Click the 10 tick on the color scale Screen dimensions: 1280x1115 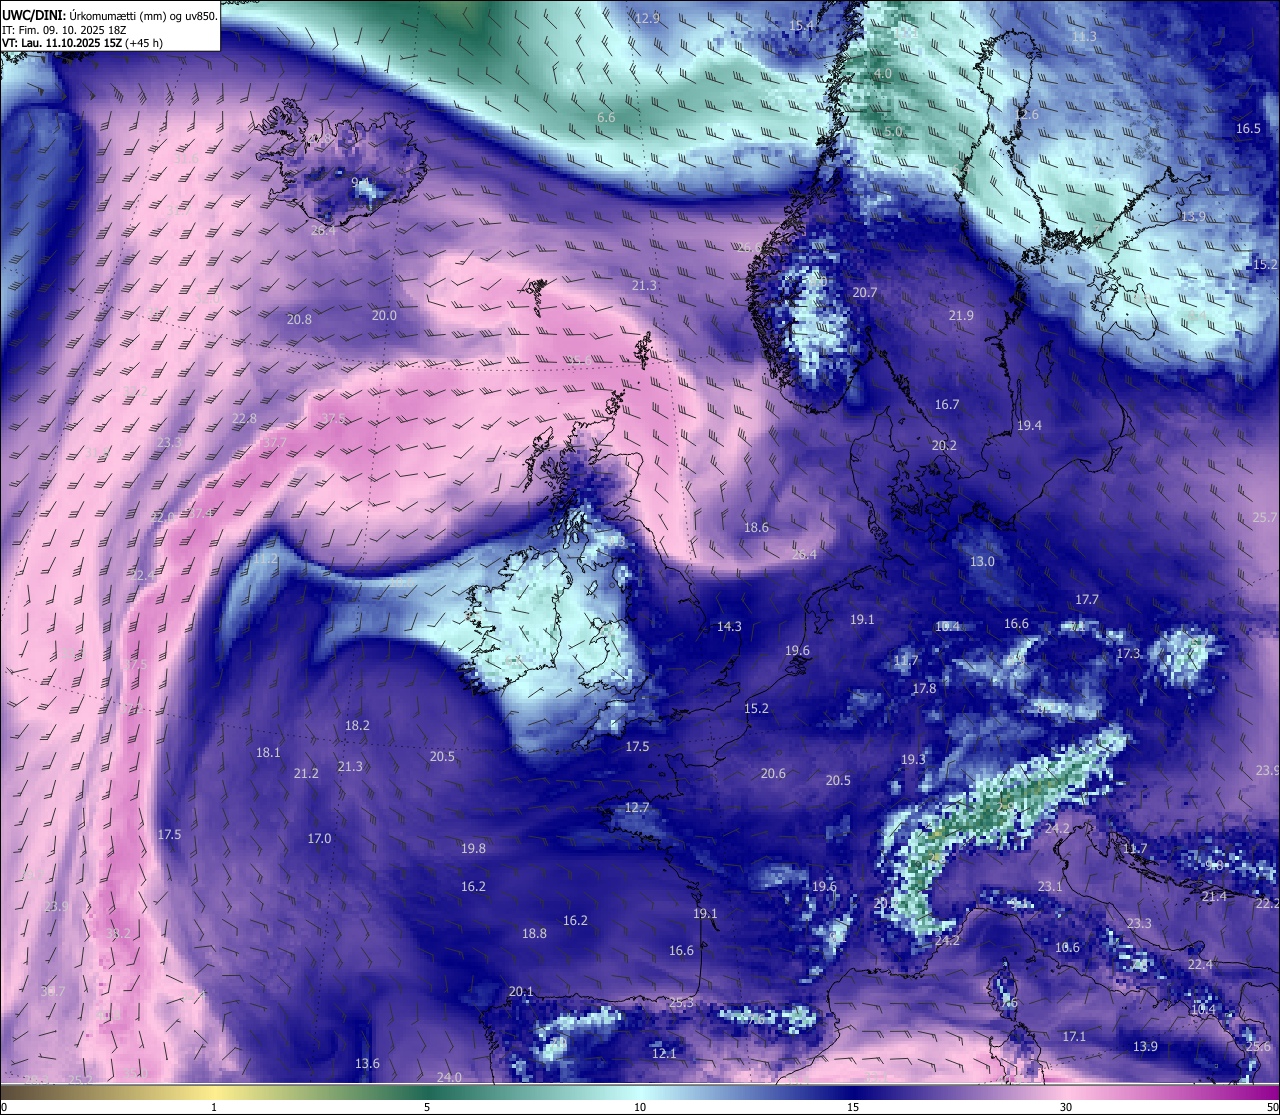point(640,1107)
